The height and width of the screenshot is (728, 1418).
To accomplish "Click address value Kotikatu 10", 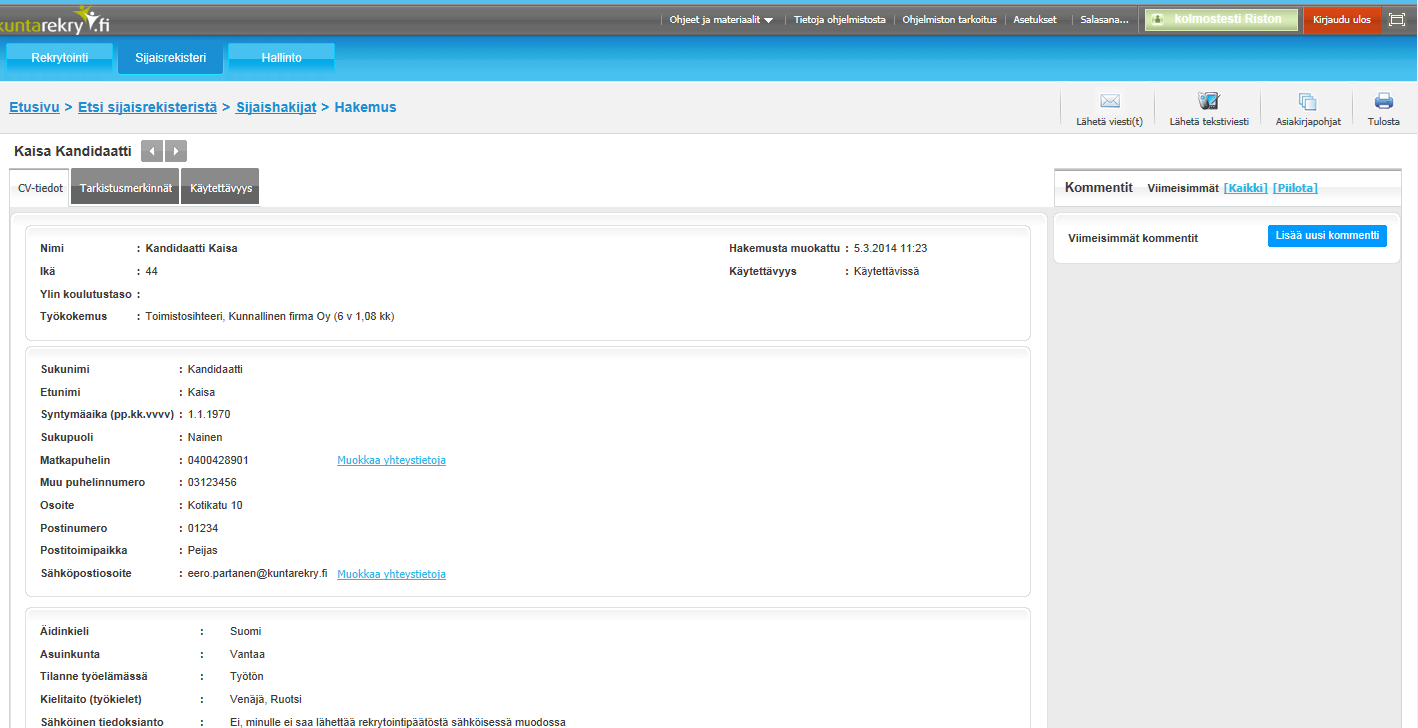I will (215, 505).
